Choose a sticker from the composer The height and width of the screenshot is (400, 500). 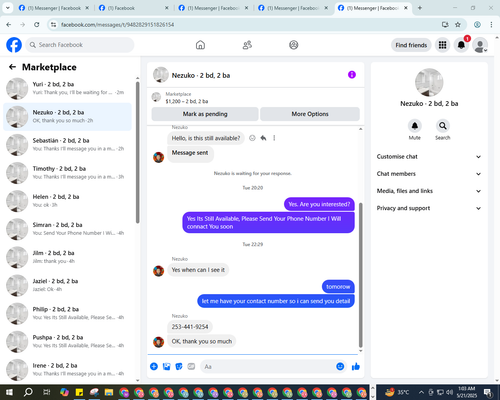pyautogui.click(x=179, y=367)
